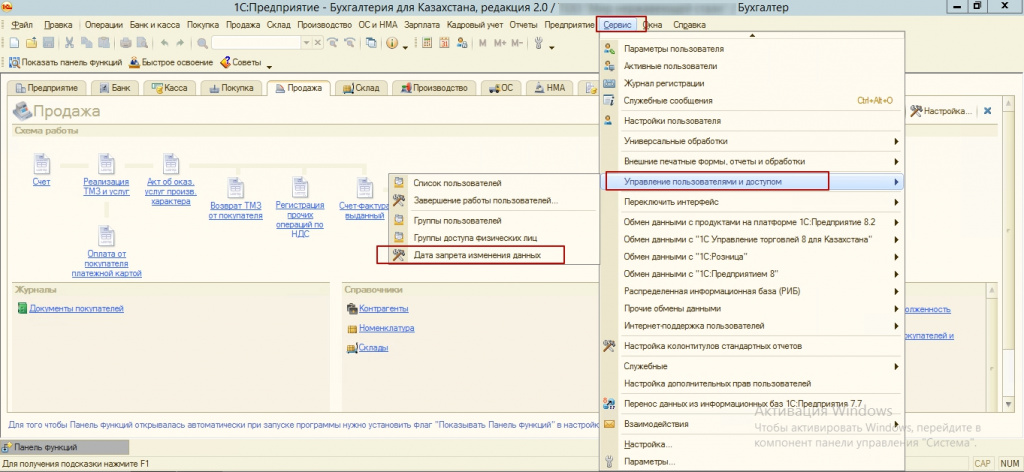Click the Redo arrow icon
Screen dimensions: 1024x472
180,43
